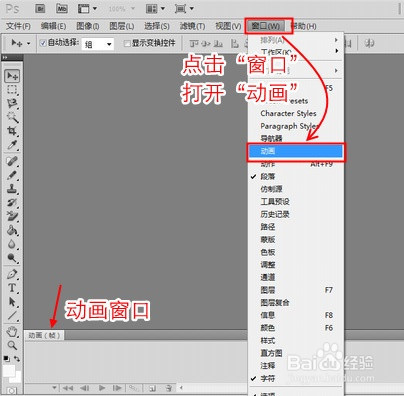Select the Healing Brush tool
The image size is (404, 396).
(x=12, y=161)
